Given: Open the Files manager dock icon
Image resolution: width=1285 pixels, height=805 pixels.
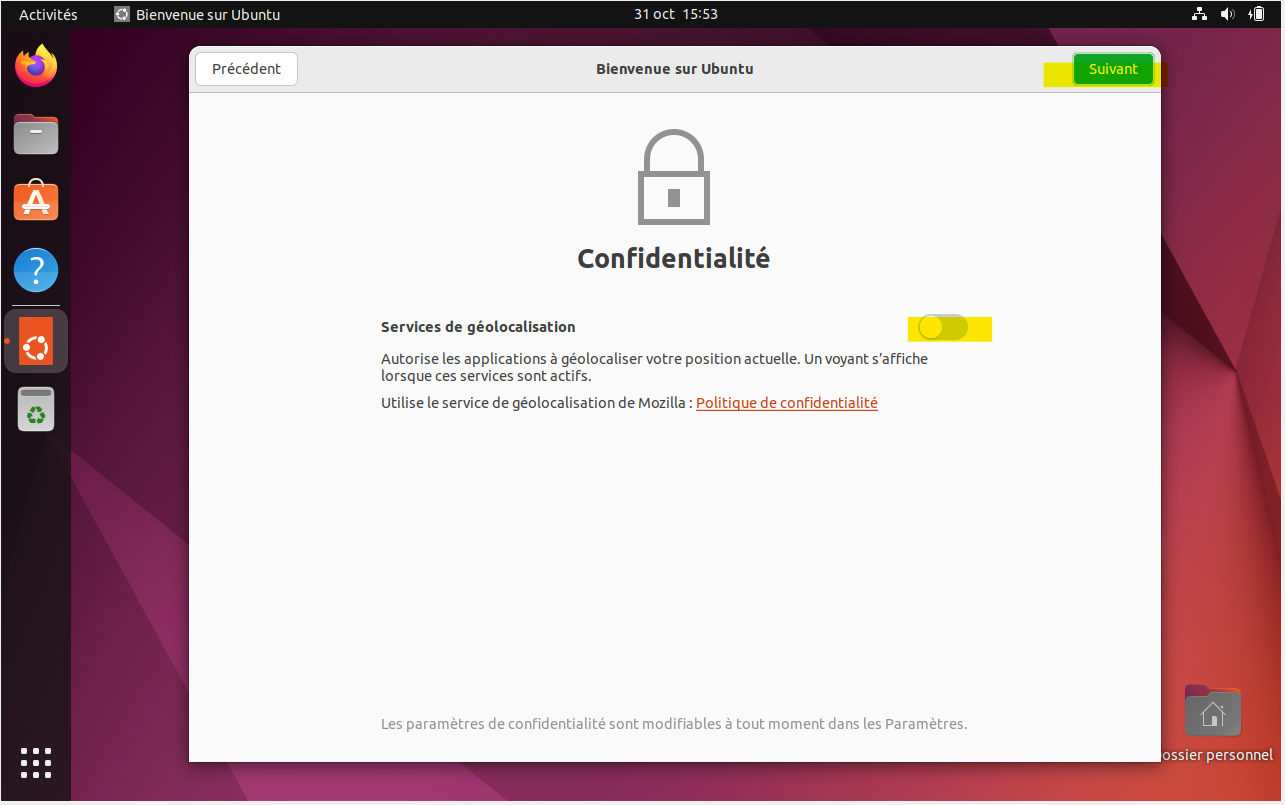Looking at the screenshot, I should point(36,134).
